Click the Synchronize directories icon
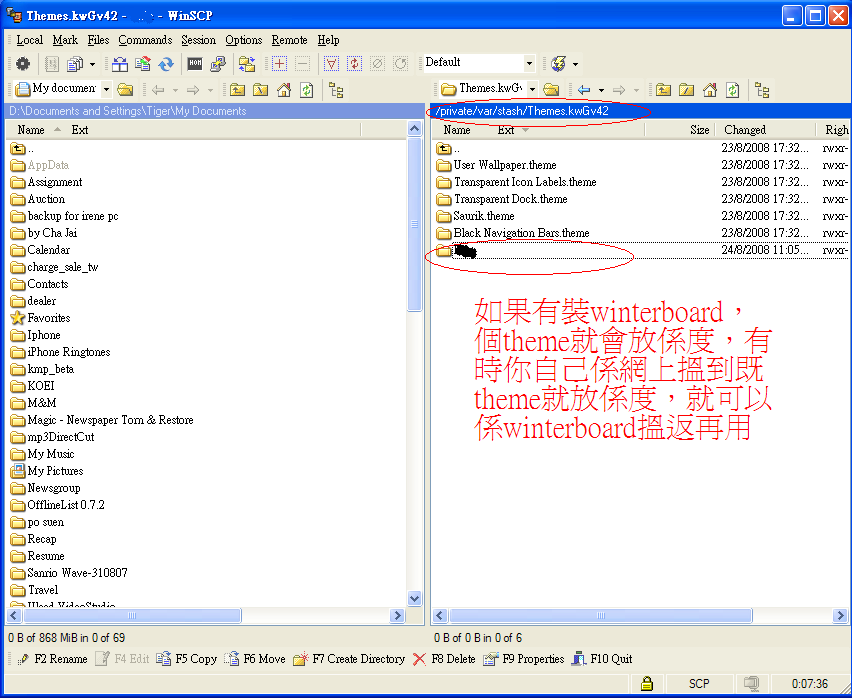This screenshot has height=698, width=852. [166, 64]
